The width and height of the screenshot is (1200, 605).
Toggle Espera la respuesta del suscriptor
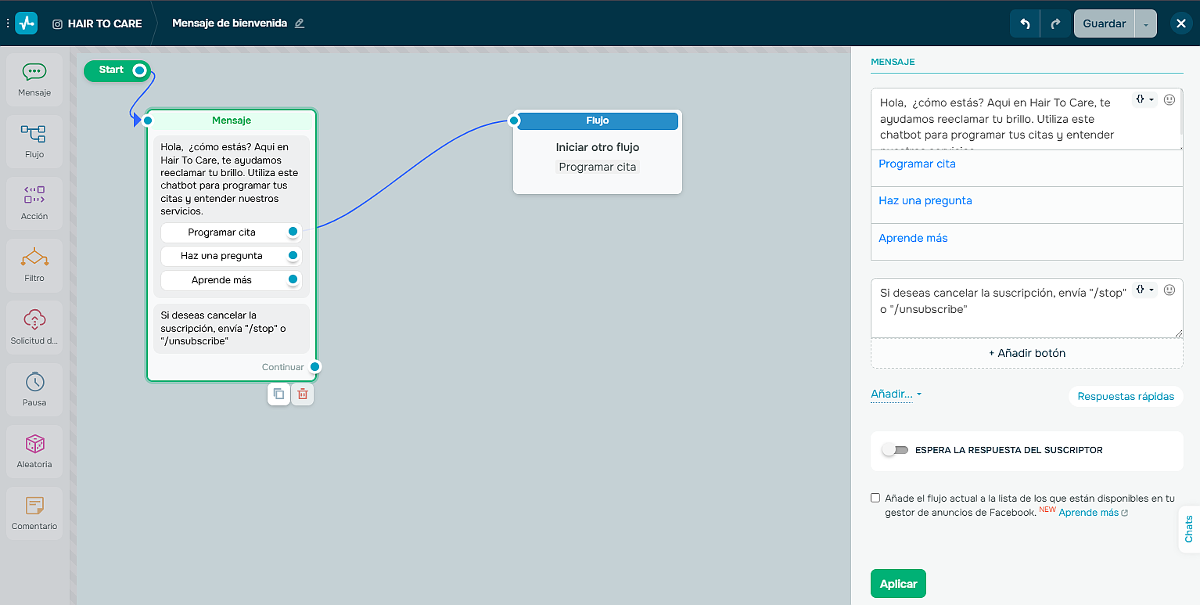click(x=895, y=450)
